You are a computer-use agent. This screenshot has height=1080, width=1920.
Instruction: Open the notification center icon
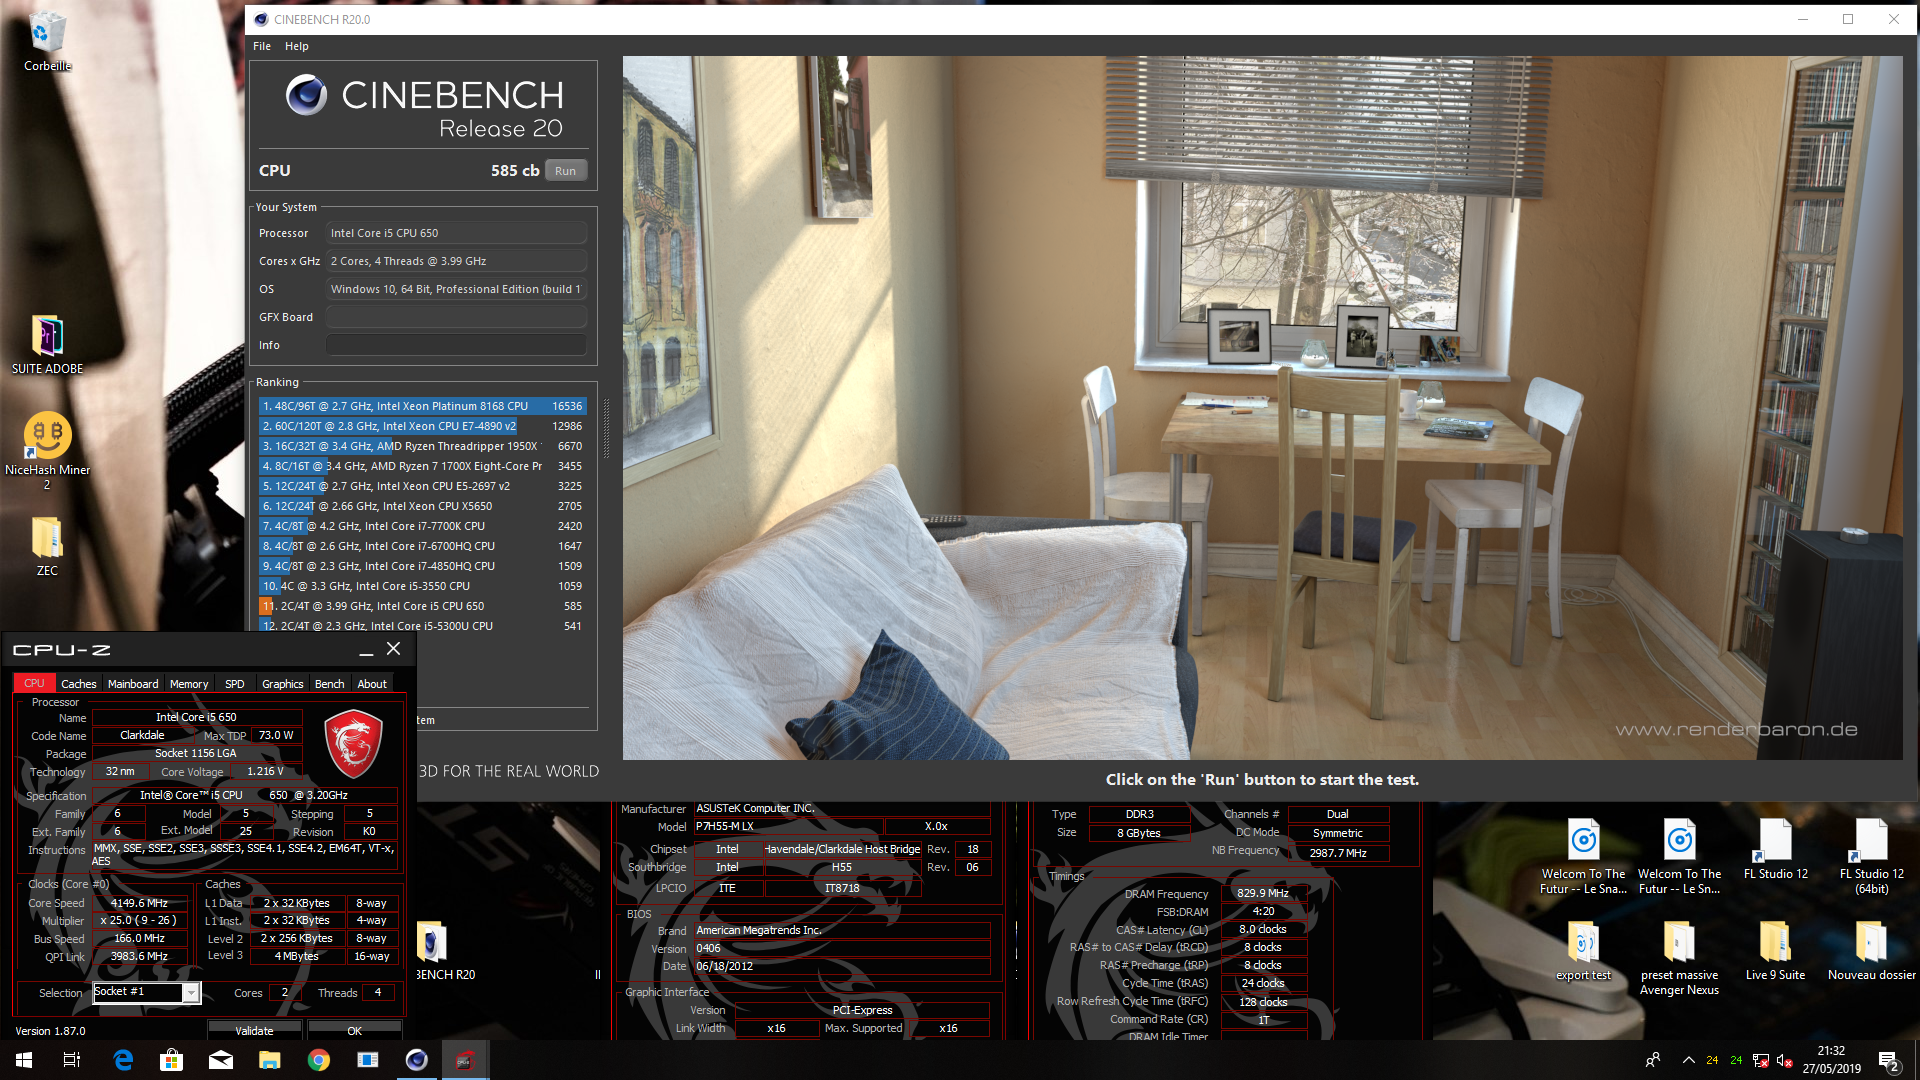pos(1889,1060)
